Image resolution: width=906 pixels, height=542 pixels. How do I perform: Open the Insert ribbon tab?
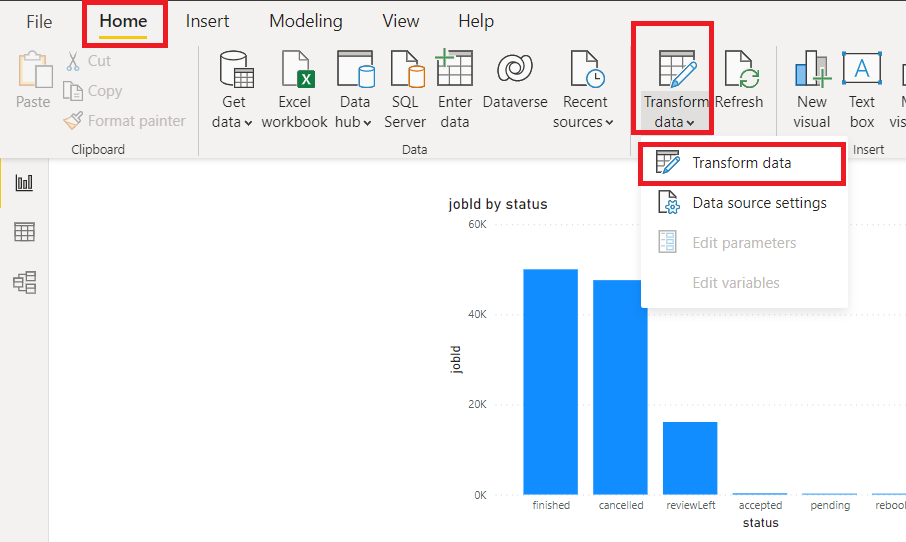pyautogui.click(x=207, y=21)
